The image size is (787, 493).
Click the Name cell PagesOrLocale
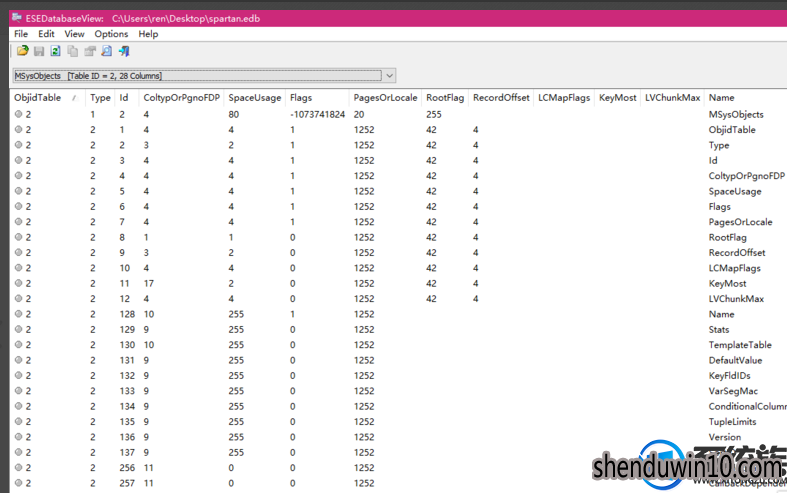740,222
